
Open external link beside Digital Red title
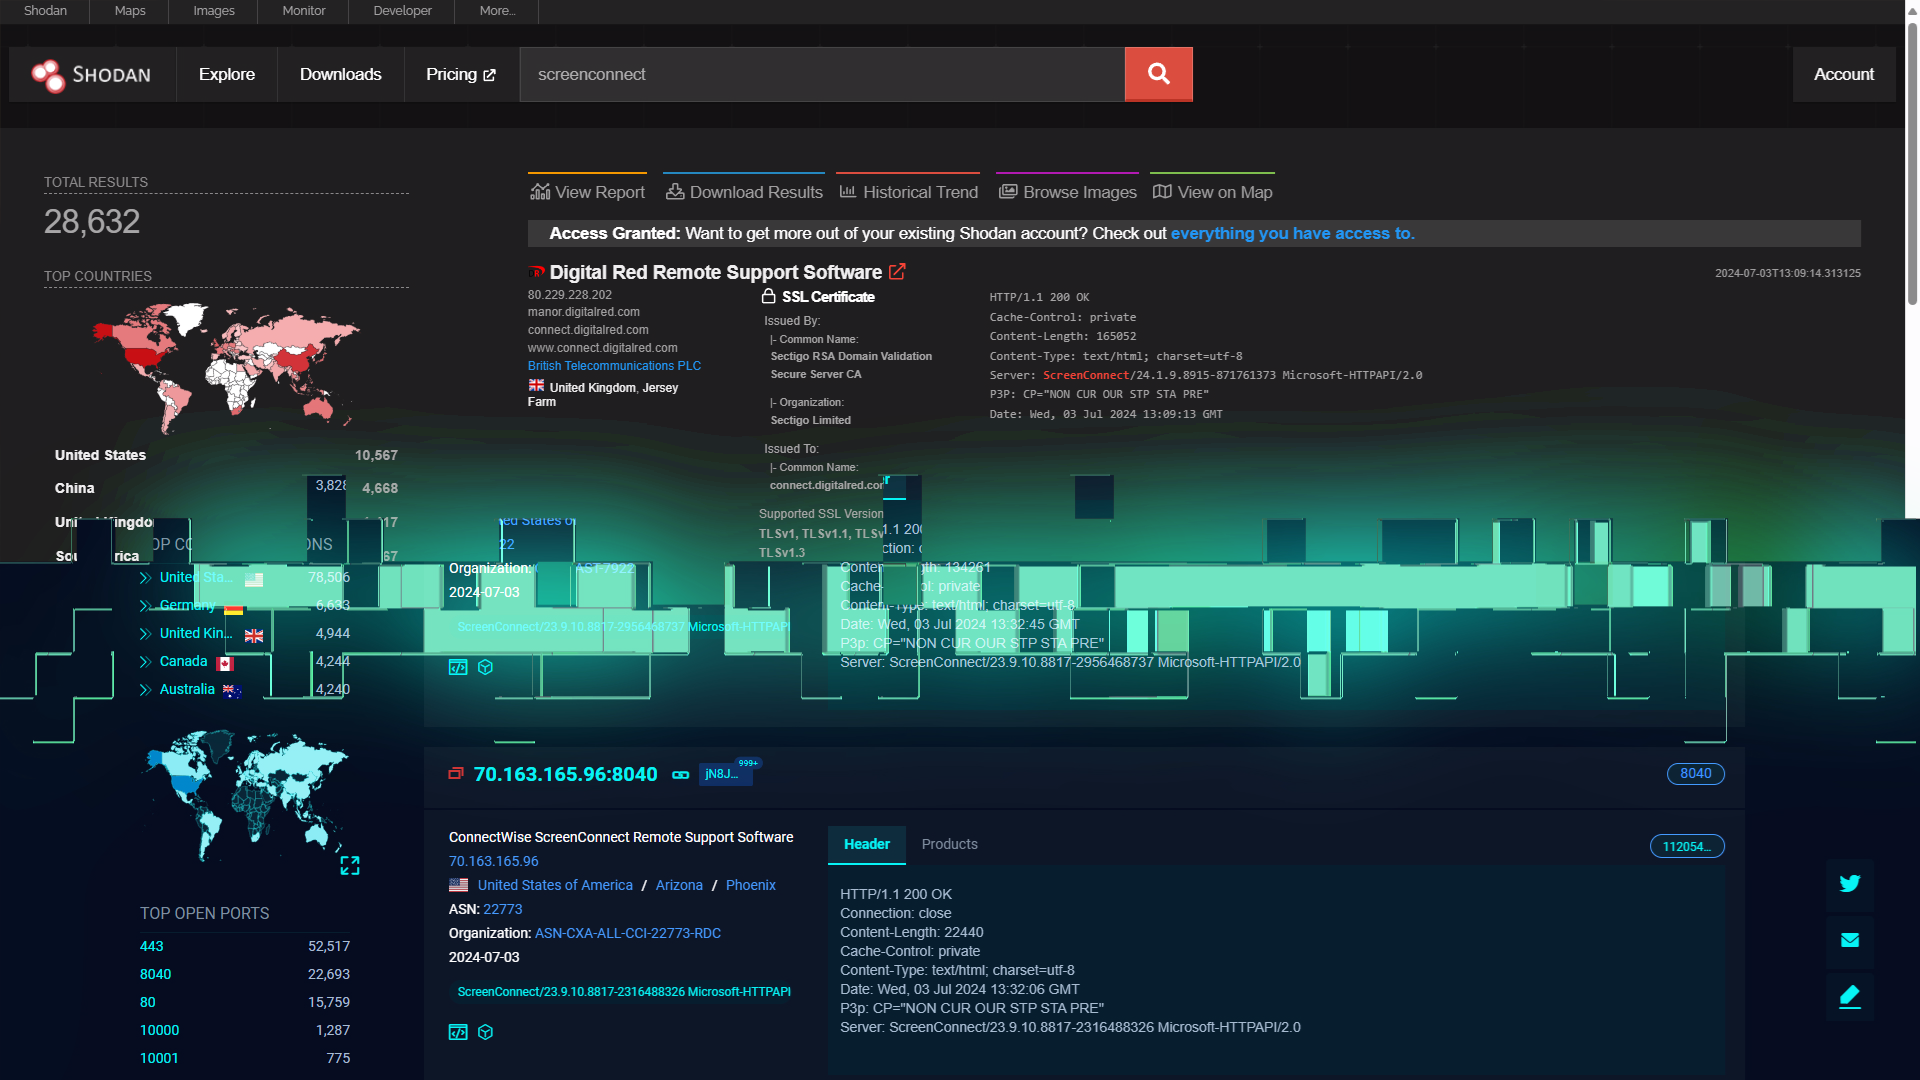(897, 271)
